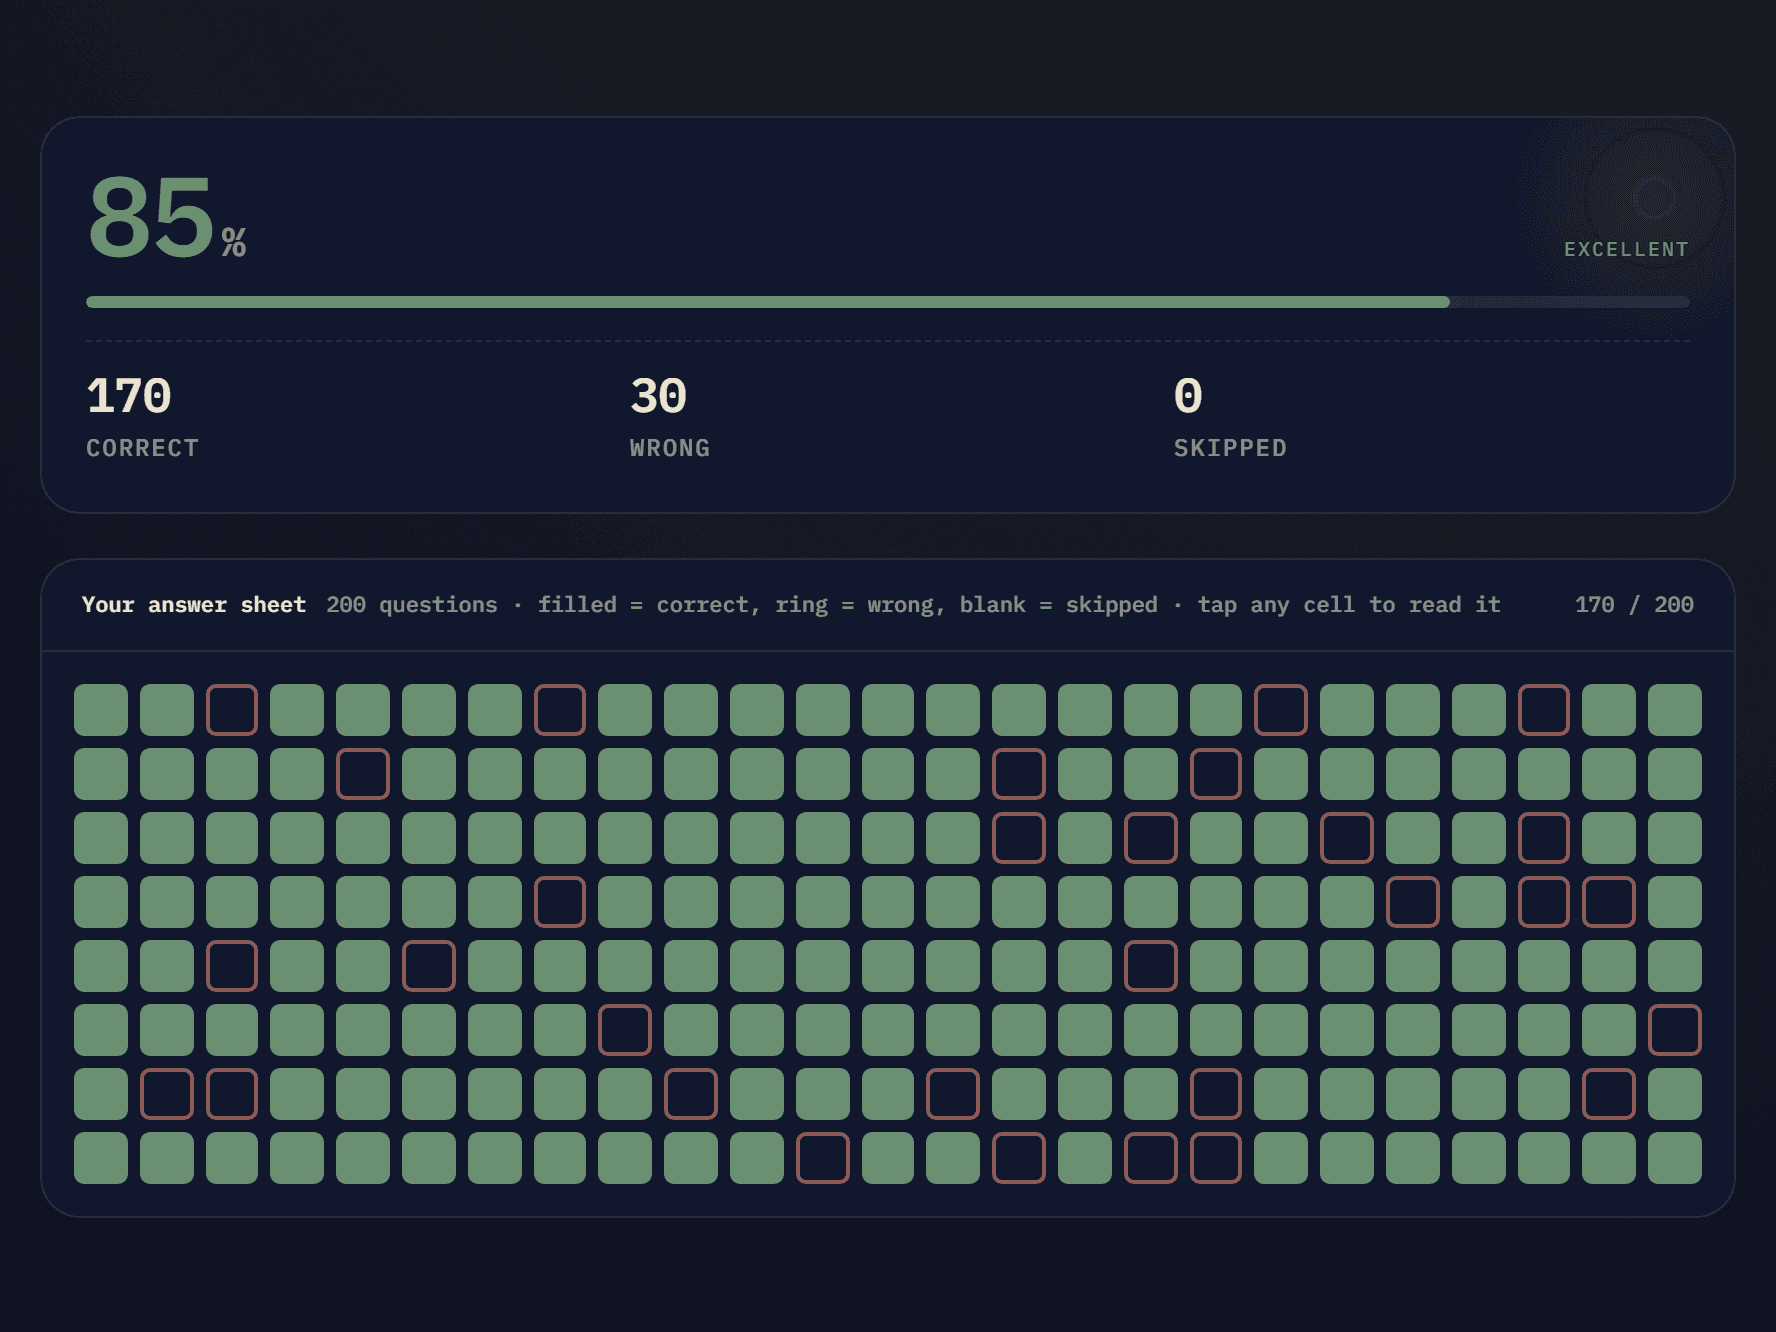Click the "85" percent score
This screenshot has width=1776, height=1332.
151,217
